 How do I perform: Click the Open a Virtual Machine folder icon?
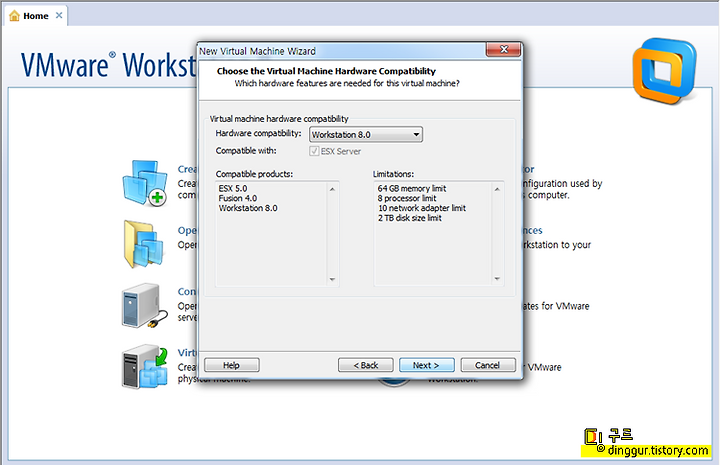click(144, 244)
